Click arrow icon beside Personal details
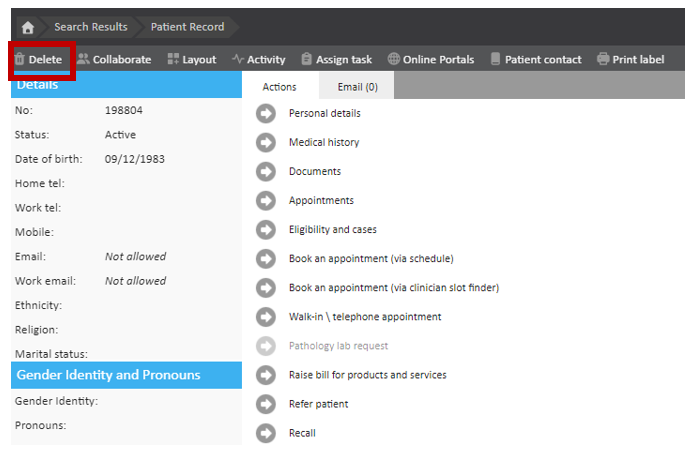Screen dimensions: 693x464 (x=266, y=114)
